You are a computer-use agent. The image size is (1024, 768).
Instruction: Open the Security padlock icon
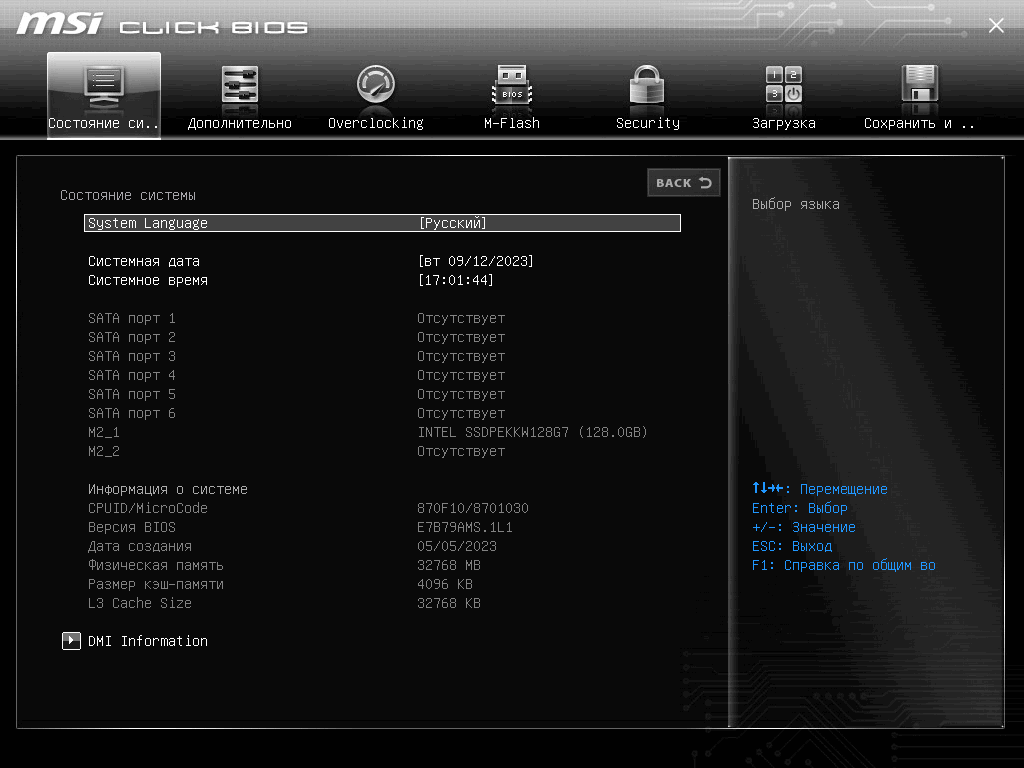point(647,86)
